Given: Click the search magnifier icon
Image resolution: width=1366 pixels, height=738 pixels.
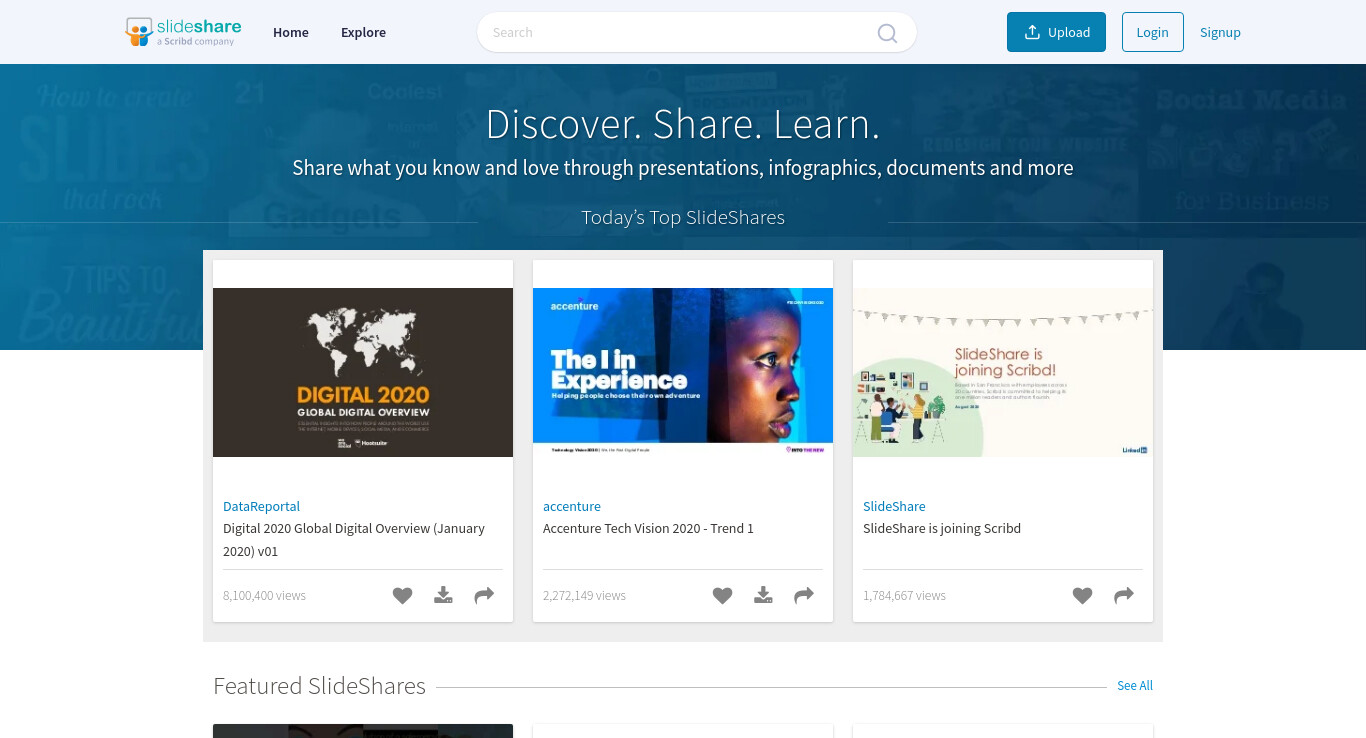Looking at the screenshot, I should tap(887, 33).
